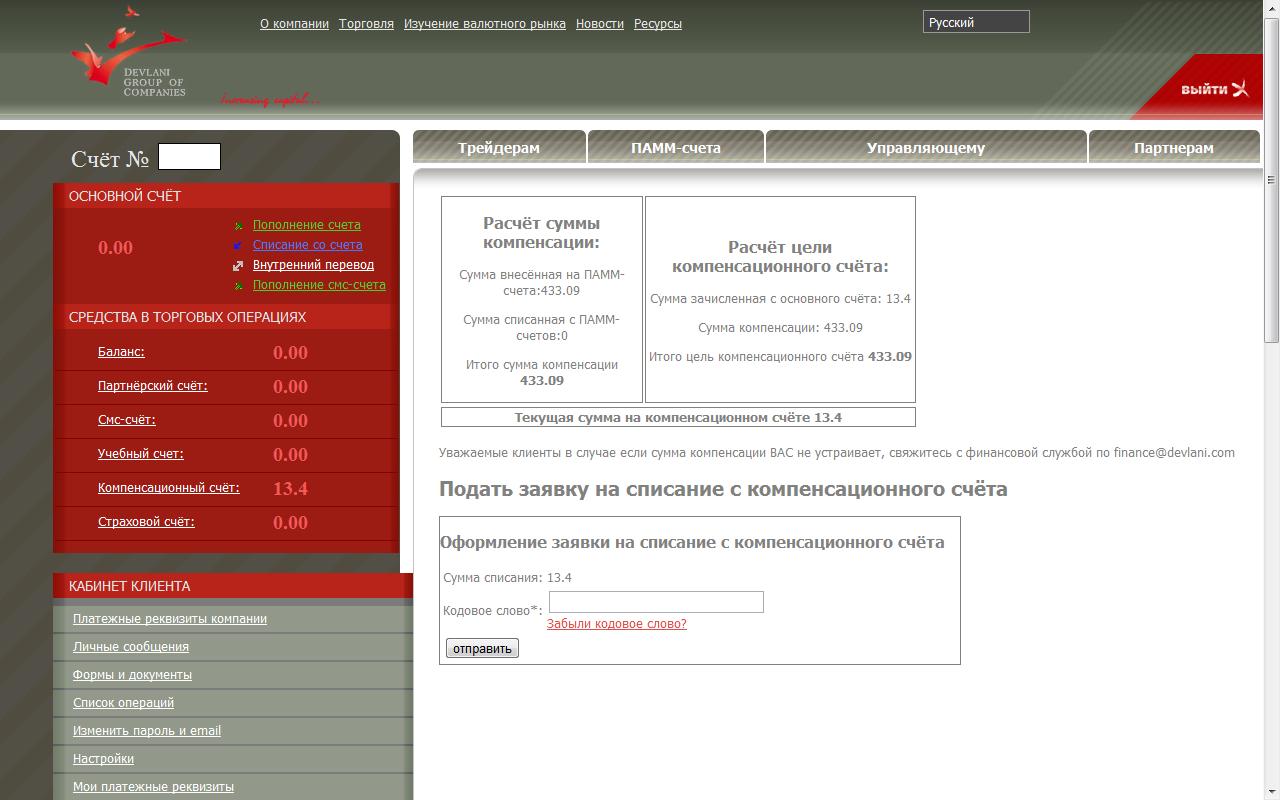Viewport: 1280px width, 800px height.
Task: Click the Забыли кодовое слово? link
Action: 617,624
